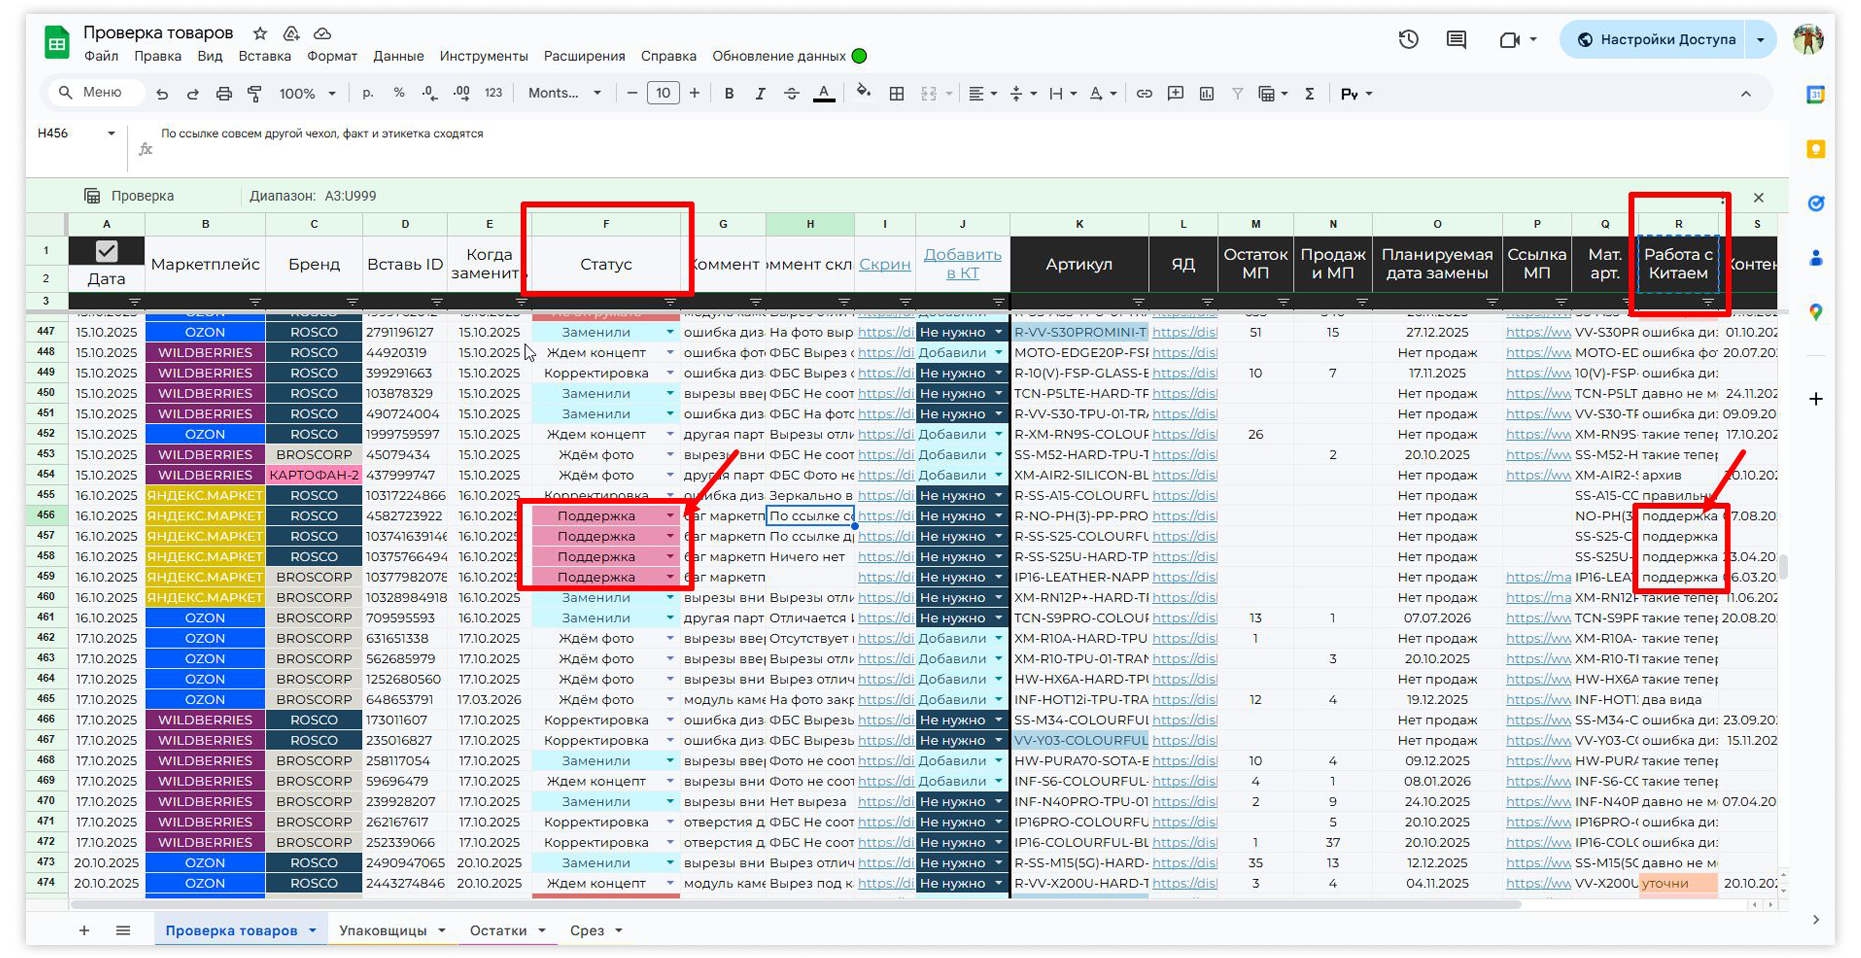1861x958 pixels.
Task: Select the Paint format tool
Action: pos(255,94)
